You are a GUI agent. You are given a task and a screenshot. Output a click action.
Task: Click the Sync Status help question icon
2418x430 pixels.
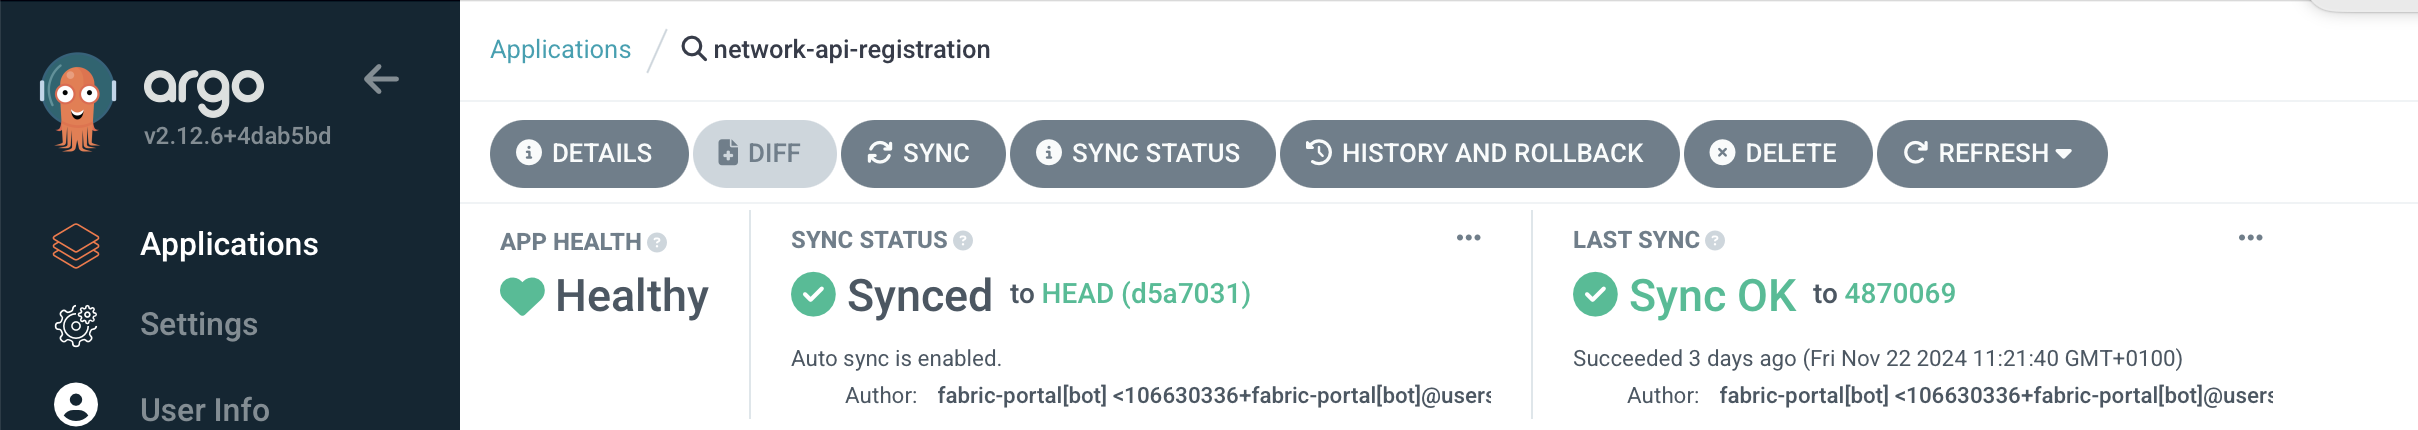click(963, 241)
